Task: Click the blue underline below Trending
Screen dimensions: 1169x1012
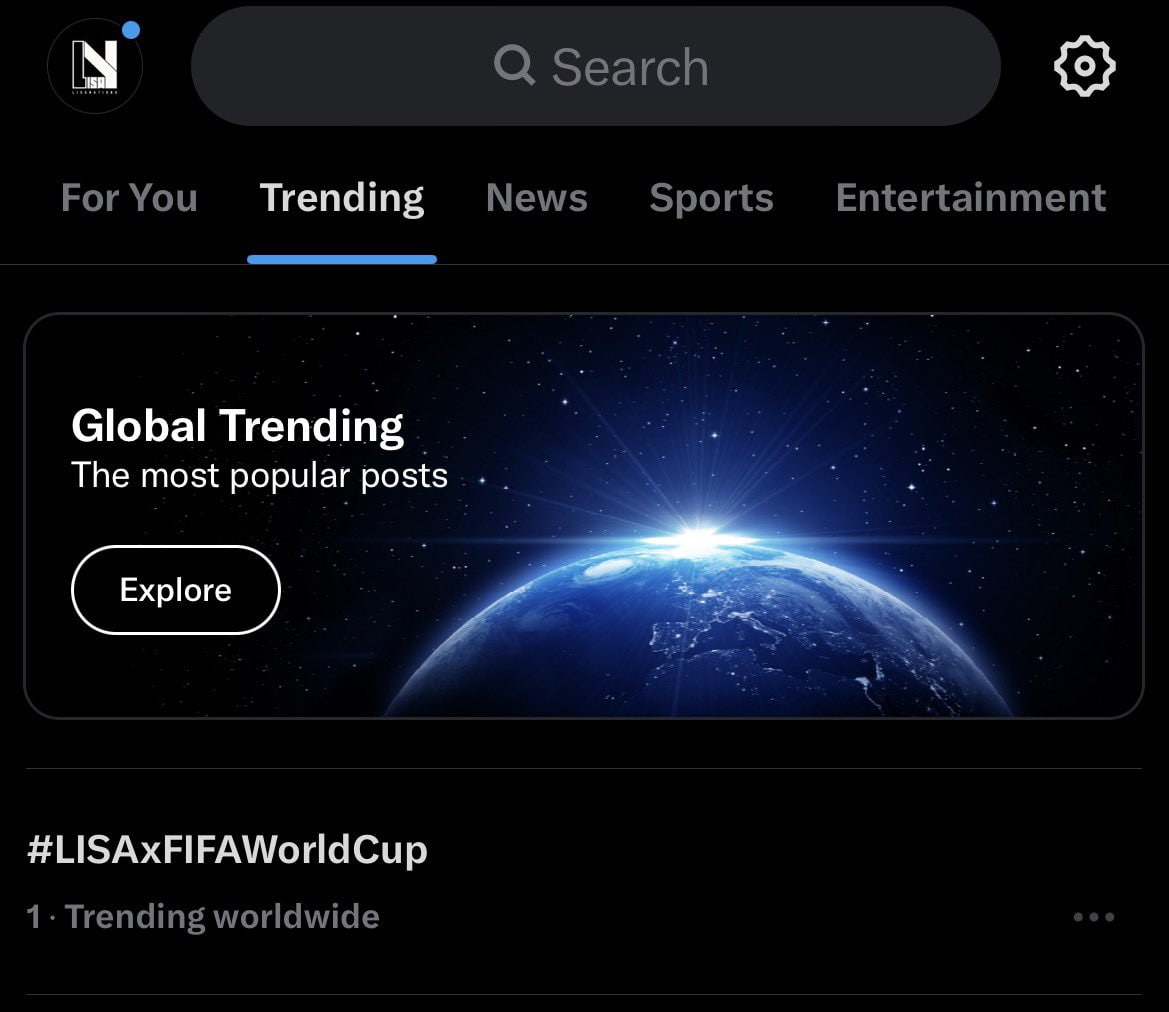Action: point(341,259)
